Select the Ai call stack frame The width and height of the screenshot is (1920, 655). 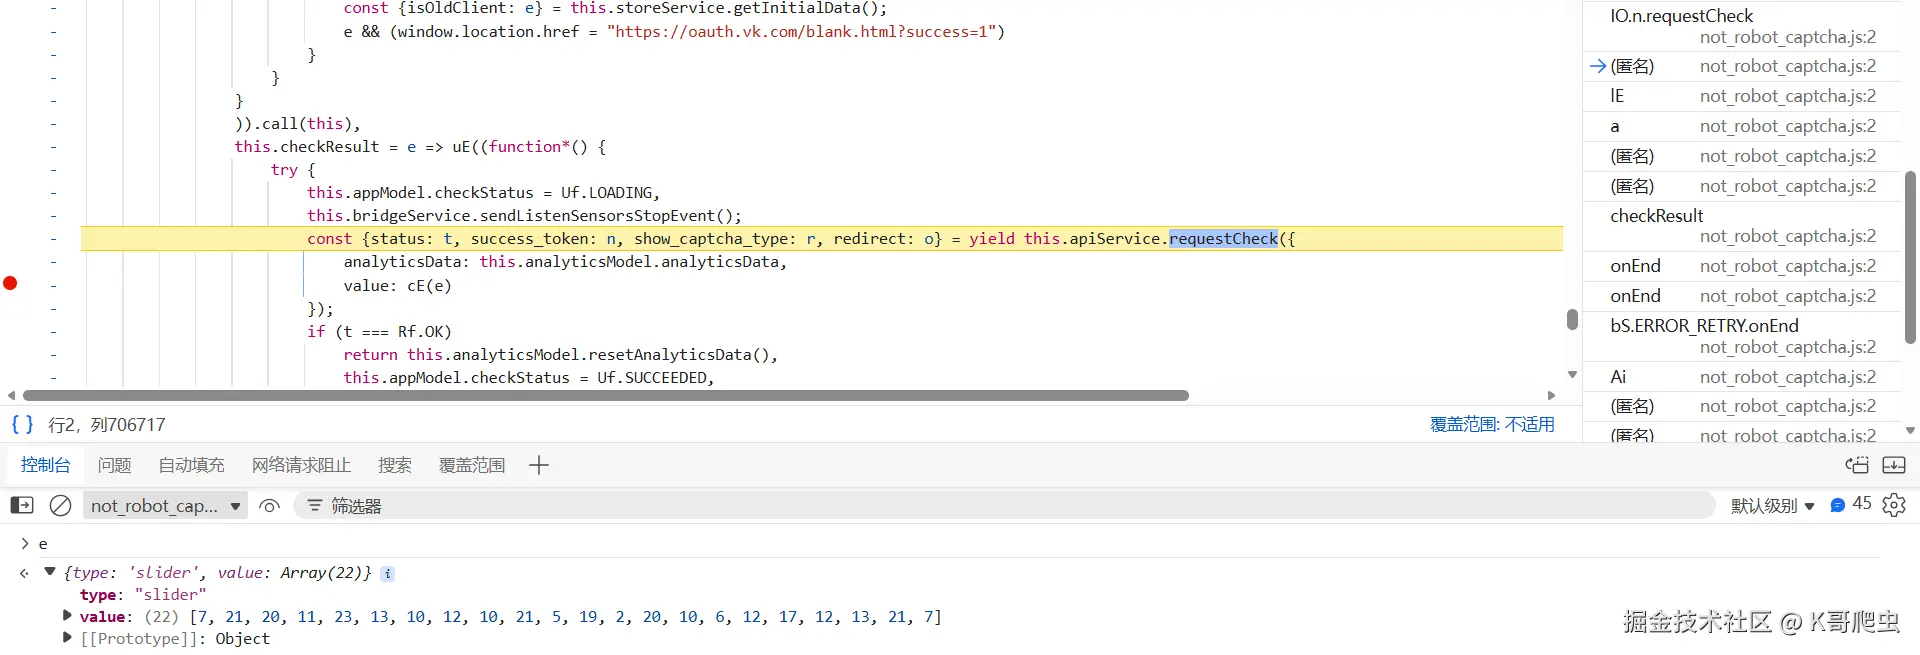coord(1743,377)
